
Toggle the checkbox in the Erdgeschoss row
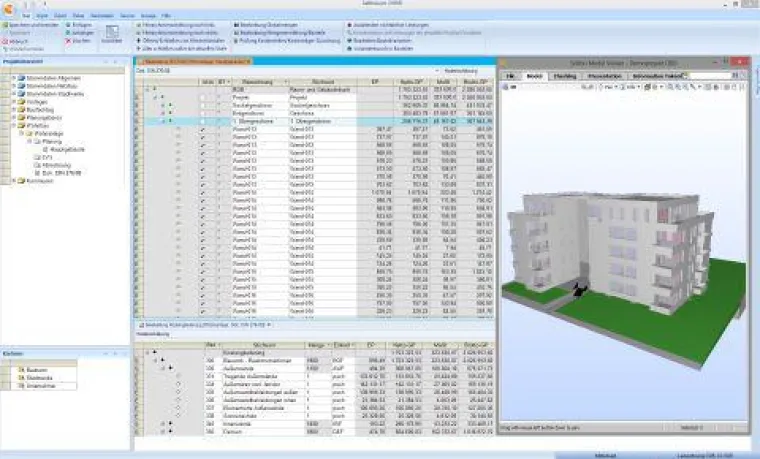202,113
